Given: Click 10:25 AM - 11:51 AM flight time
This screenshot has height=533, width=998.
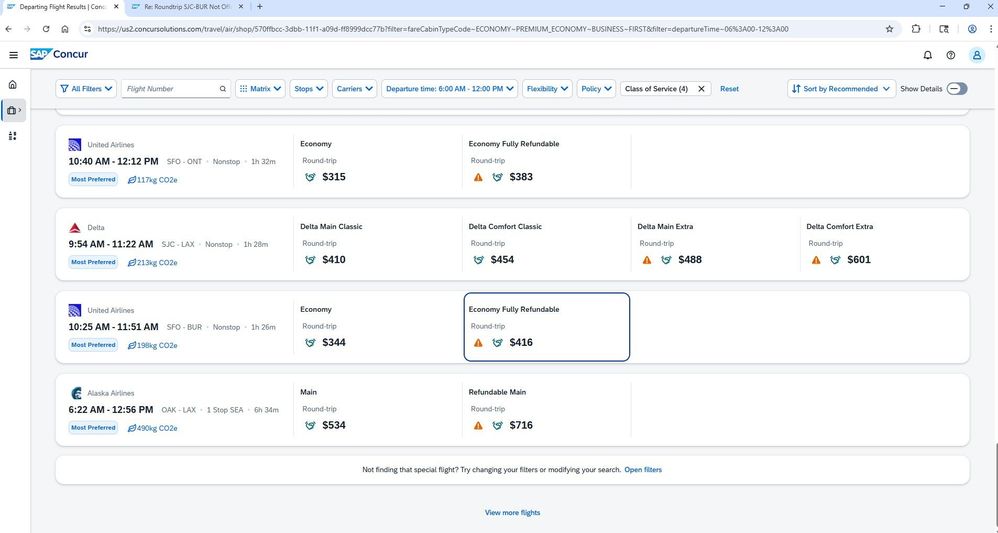Looking at the screenshot, I should coord(113,327).
